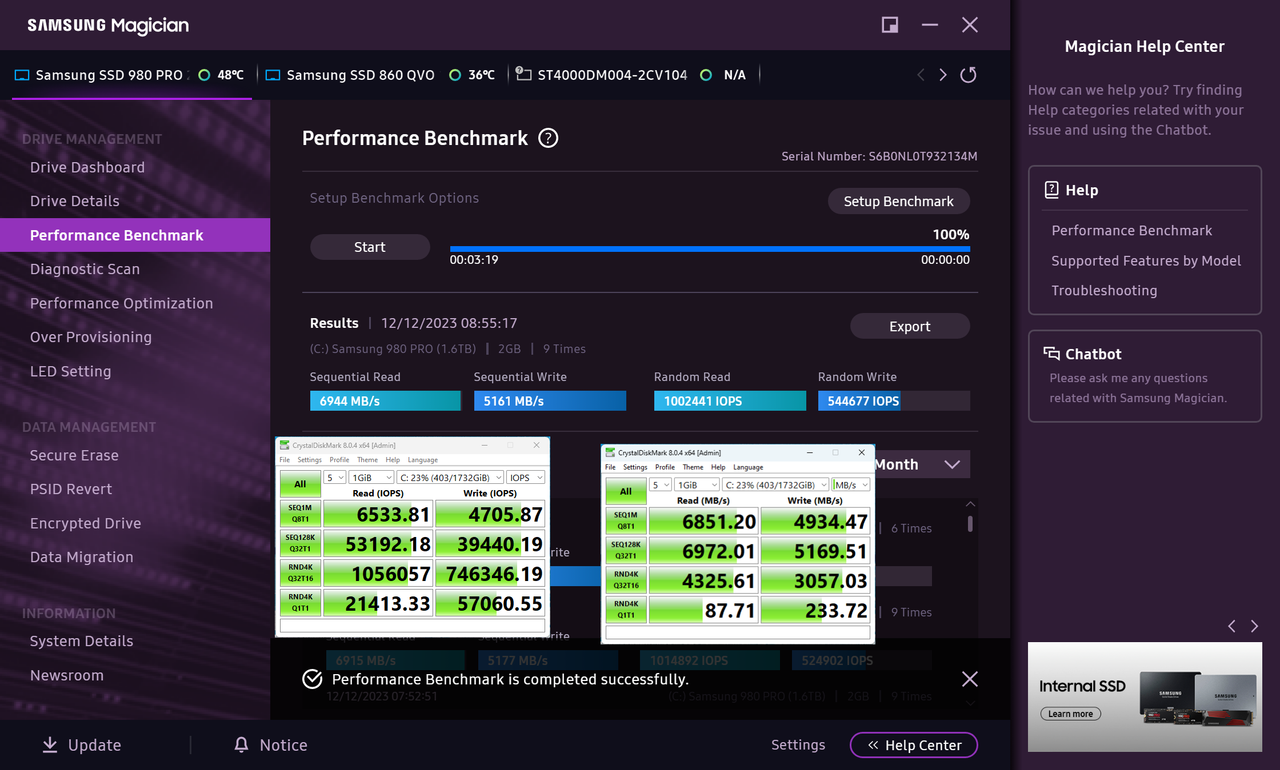Change units using the IOPS dropdown
Image resolution: width=1280 pixels, height=770 pixels.
click(x=525, y=477)
